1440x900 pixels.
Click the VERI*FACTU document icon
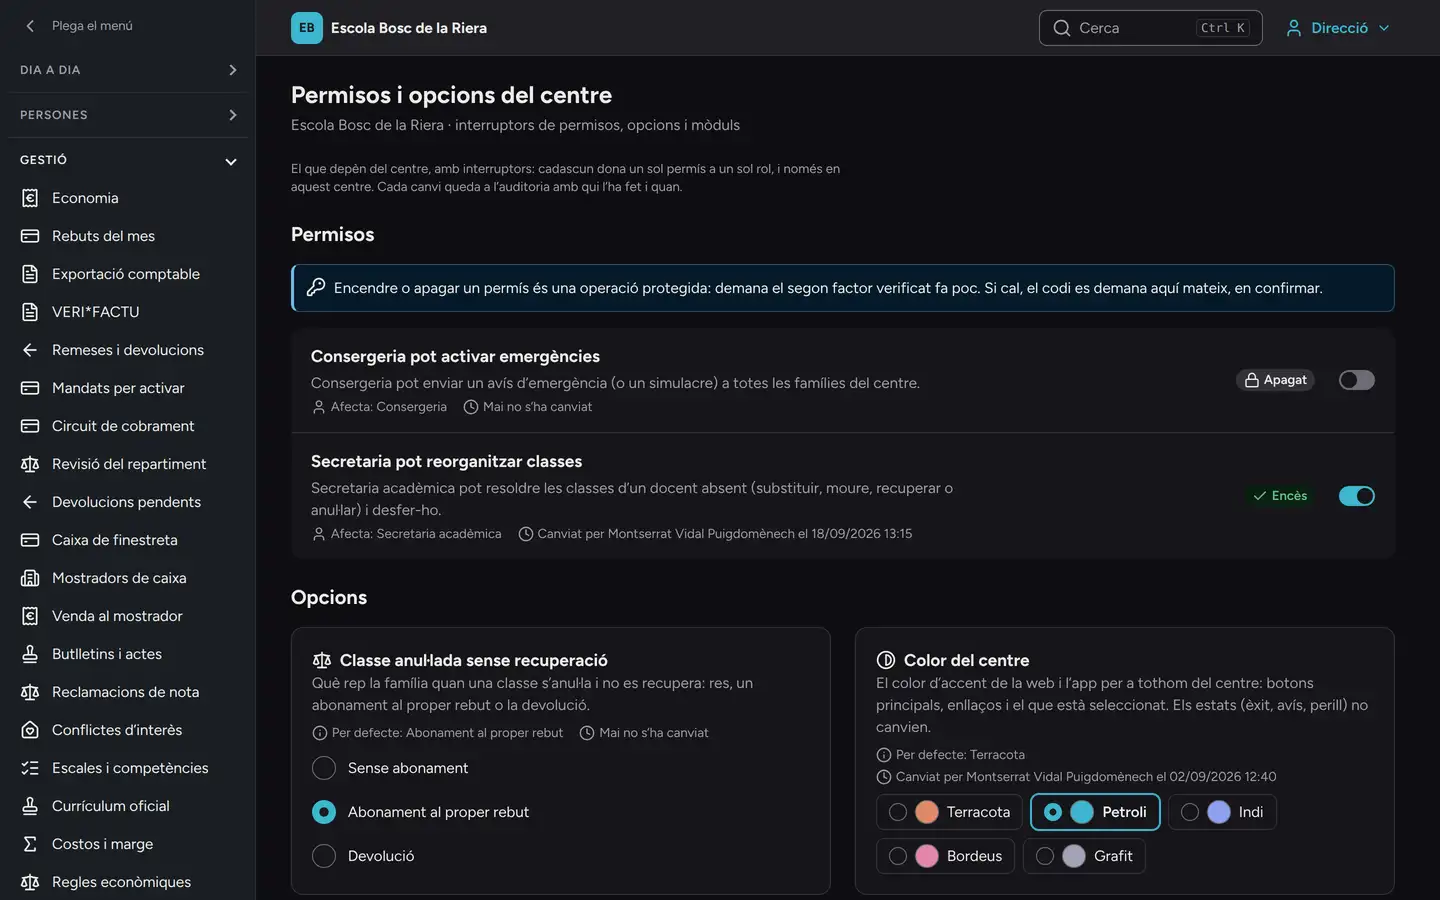pos(30,312)
